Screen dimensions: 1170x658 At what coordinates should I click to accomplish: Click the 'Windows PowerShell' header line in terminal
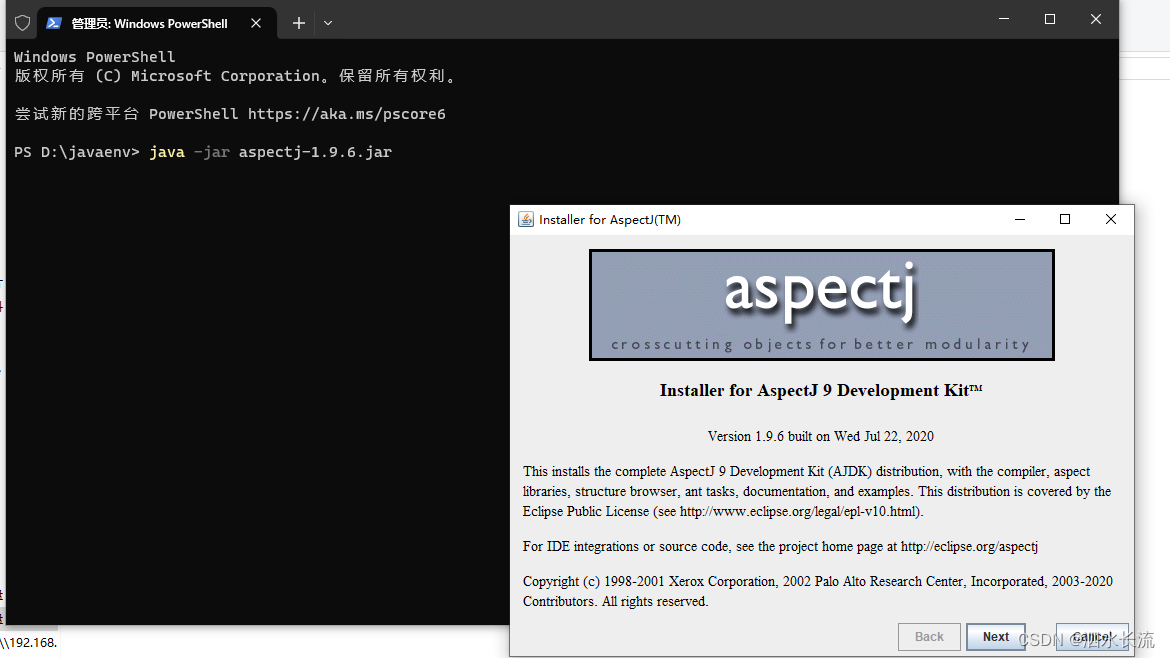(x=95, y=57)
